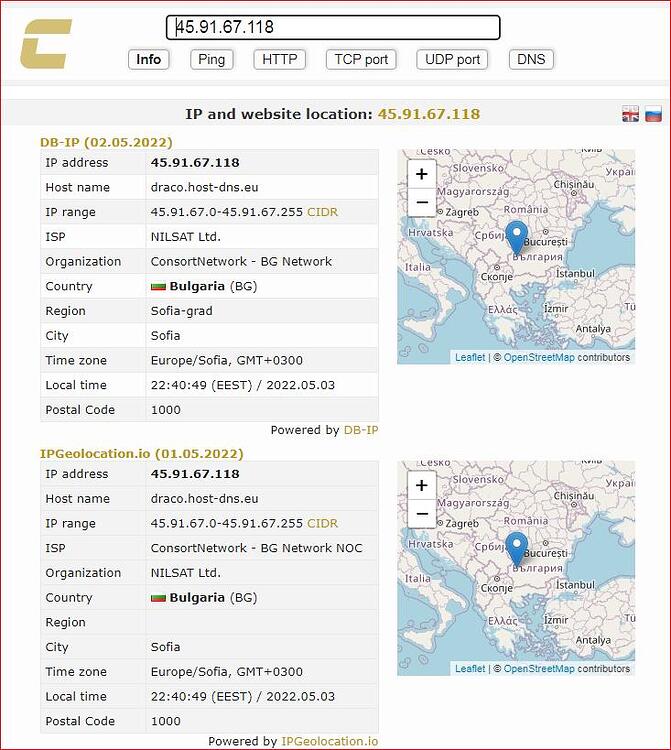Switch language with the Russian flag icon
Viewport: 671px width, 750px height.
point(653,114)
